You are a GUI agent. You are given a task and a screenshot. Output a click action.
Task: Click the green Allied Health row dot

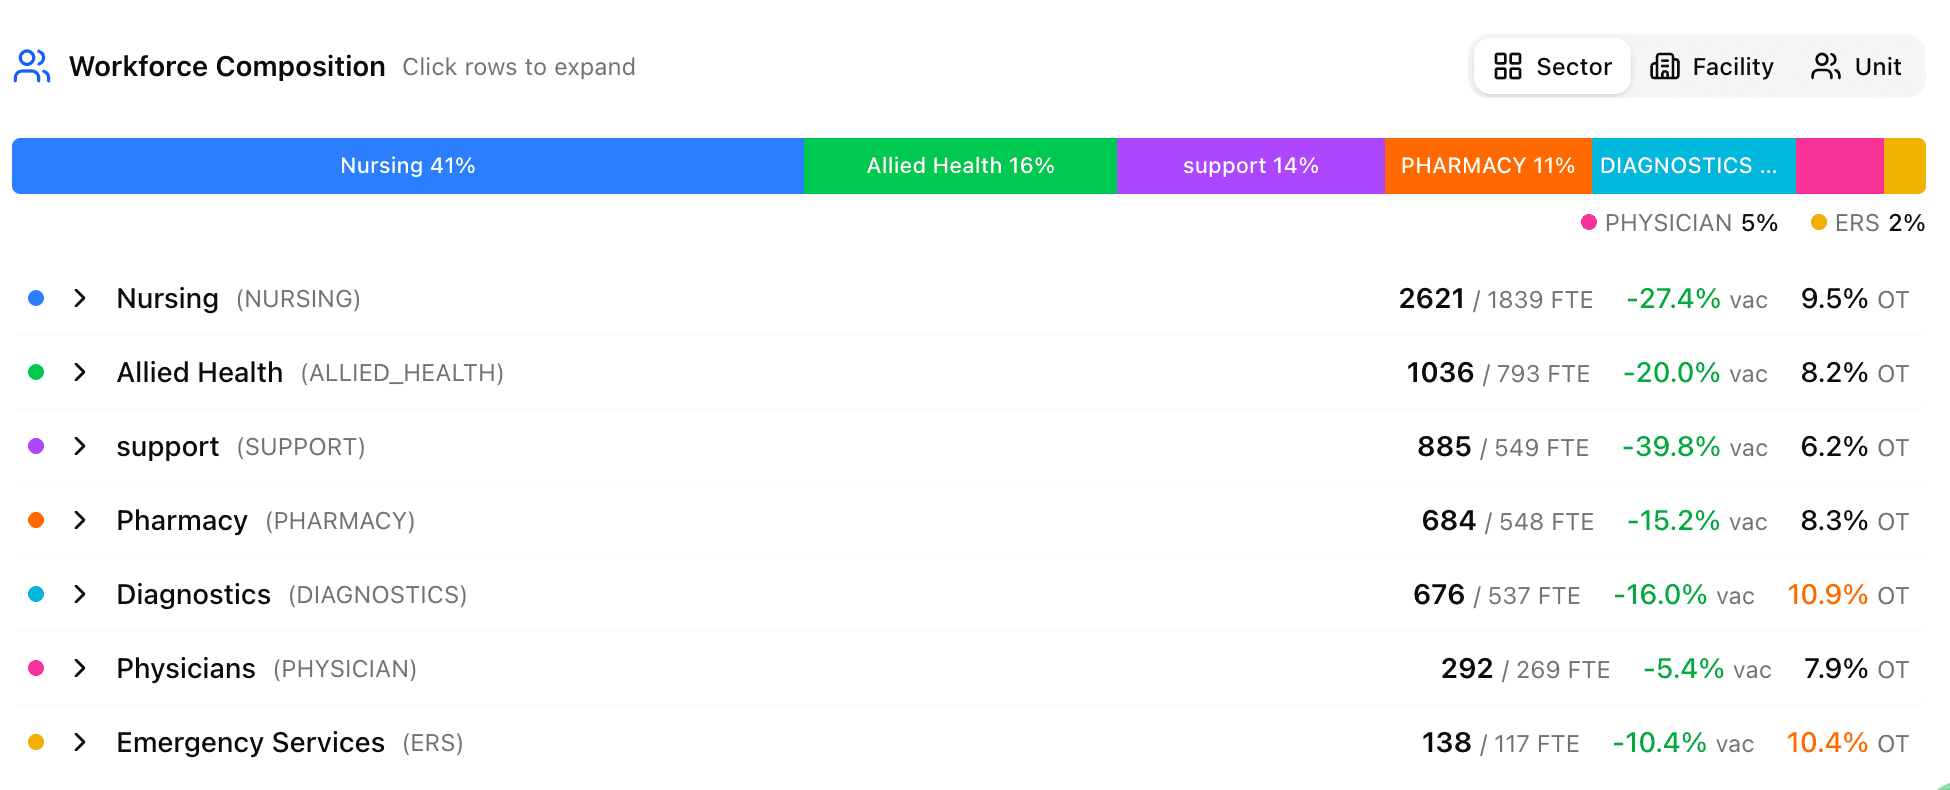[x=36, y=372]
